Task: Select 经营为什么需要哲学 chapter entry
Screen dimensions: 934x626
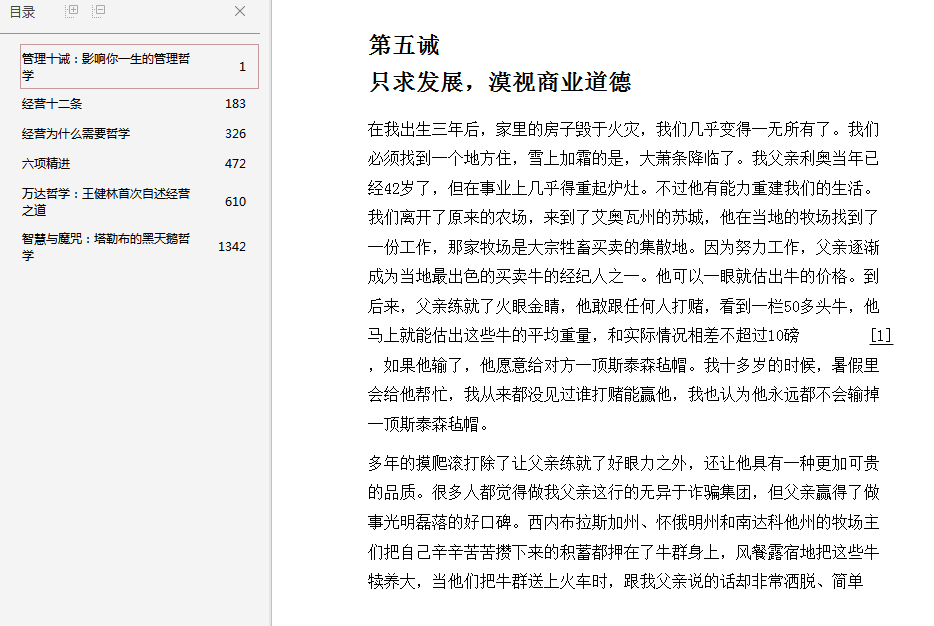Action: [x=76, y=133]
